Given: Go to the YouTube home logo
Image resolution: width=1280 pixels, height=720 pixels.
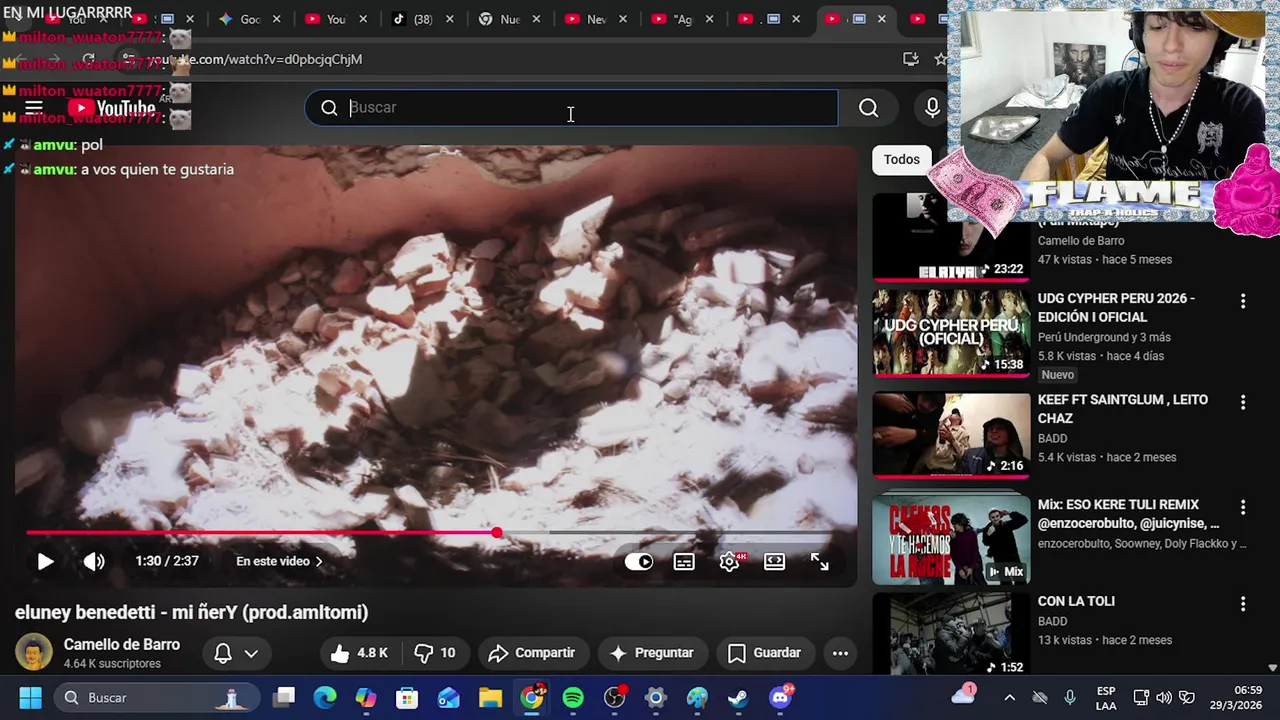Looking at the screenshot, I should pos(112,108).
